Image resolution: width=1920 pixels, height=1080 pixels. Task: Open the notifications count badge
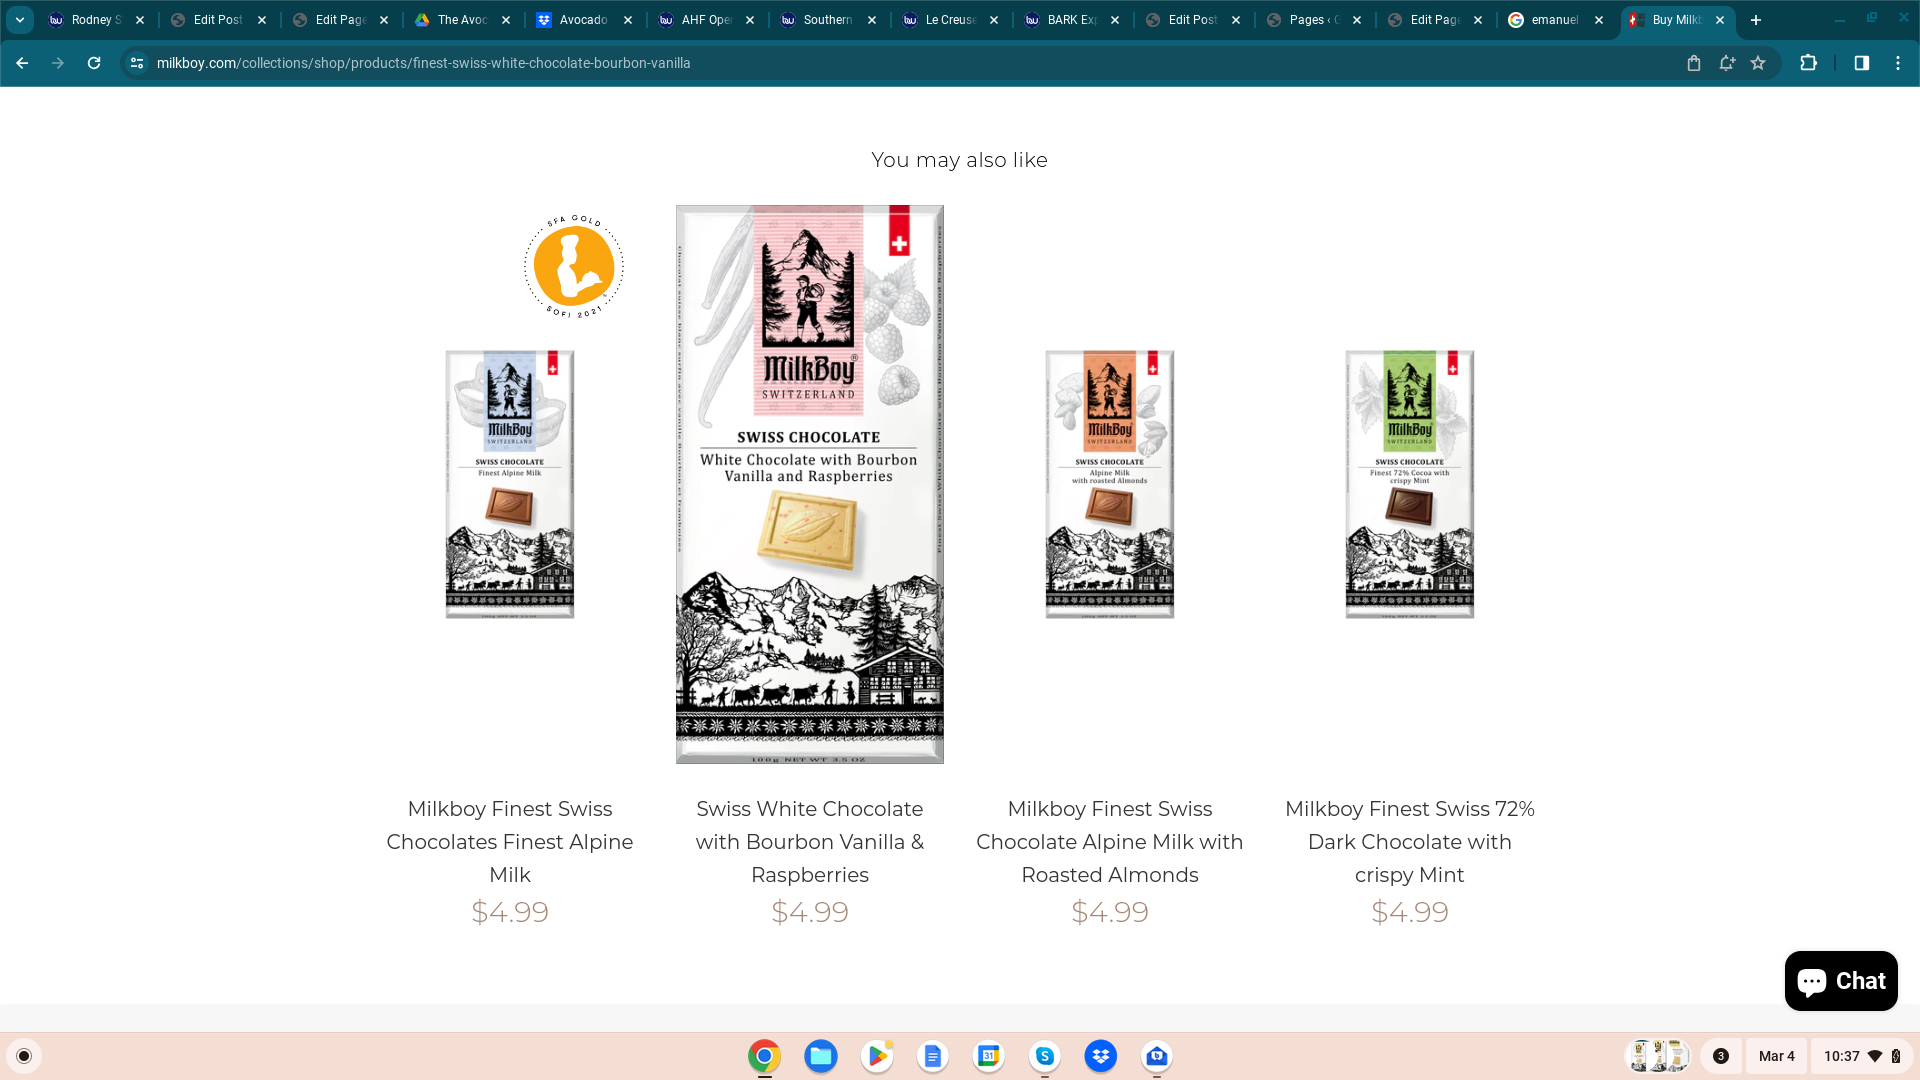click(1721, 1056)
